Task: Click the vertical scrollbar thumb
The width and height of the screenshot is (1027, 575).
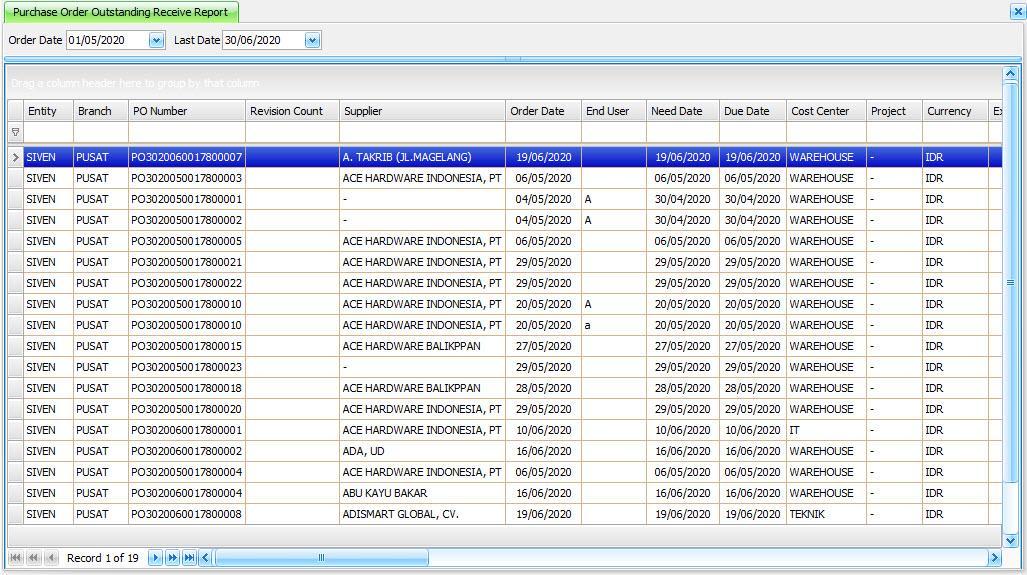Action: pos(1011,283)
